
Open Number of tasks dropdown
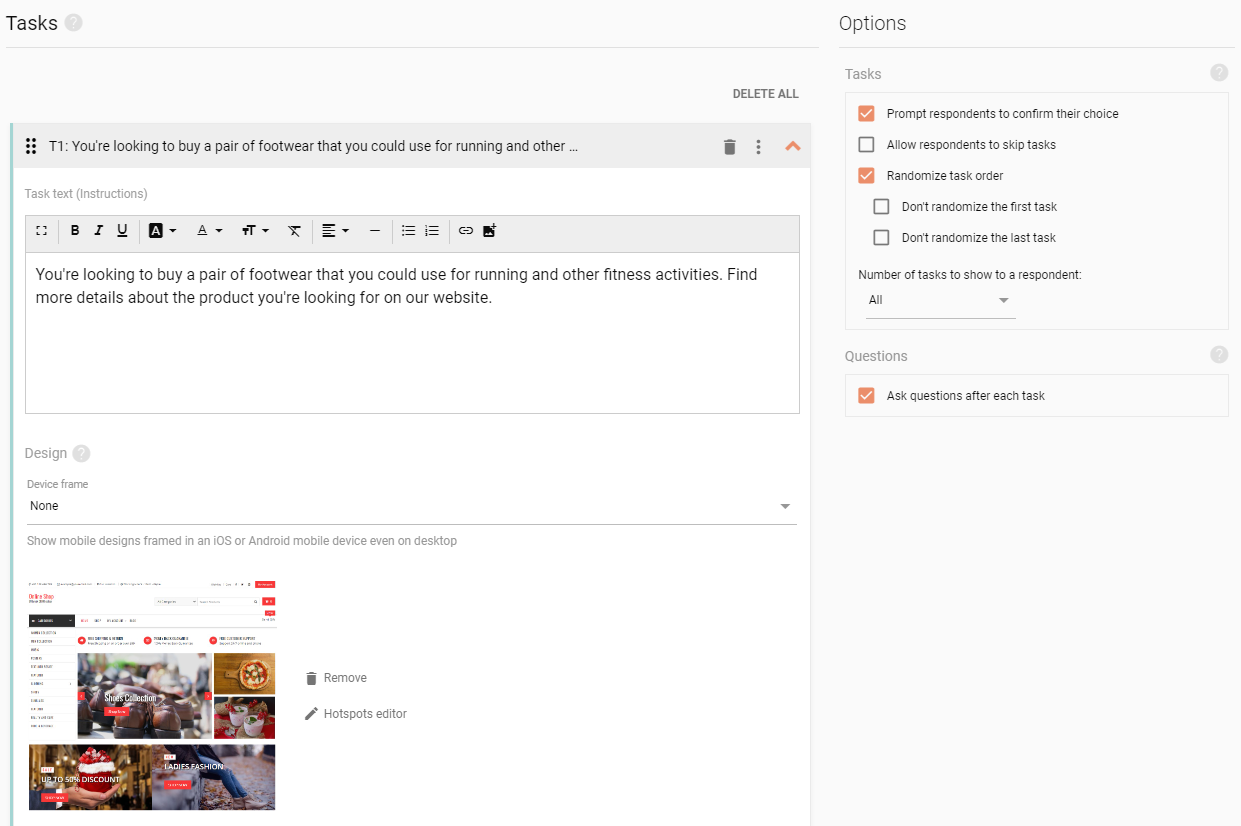coord(940,300)
